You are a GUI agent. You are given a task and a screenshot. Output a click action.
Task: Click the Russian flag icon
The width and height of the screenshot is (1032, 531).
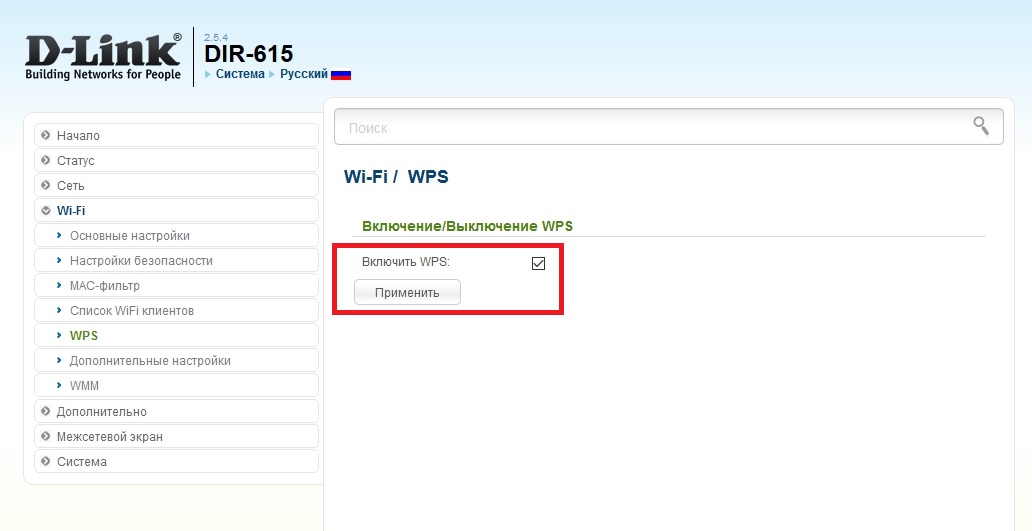tap(341, 75)
